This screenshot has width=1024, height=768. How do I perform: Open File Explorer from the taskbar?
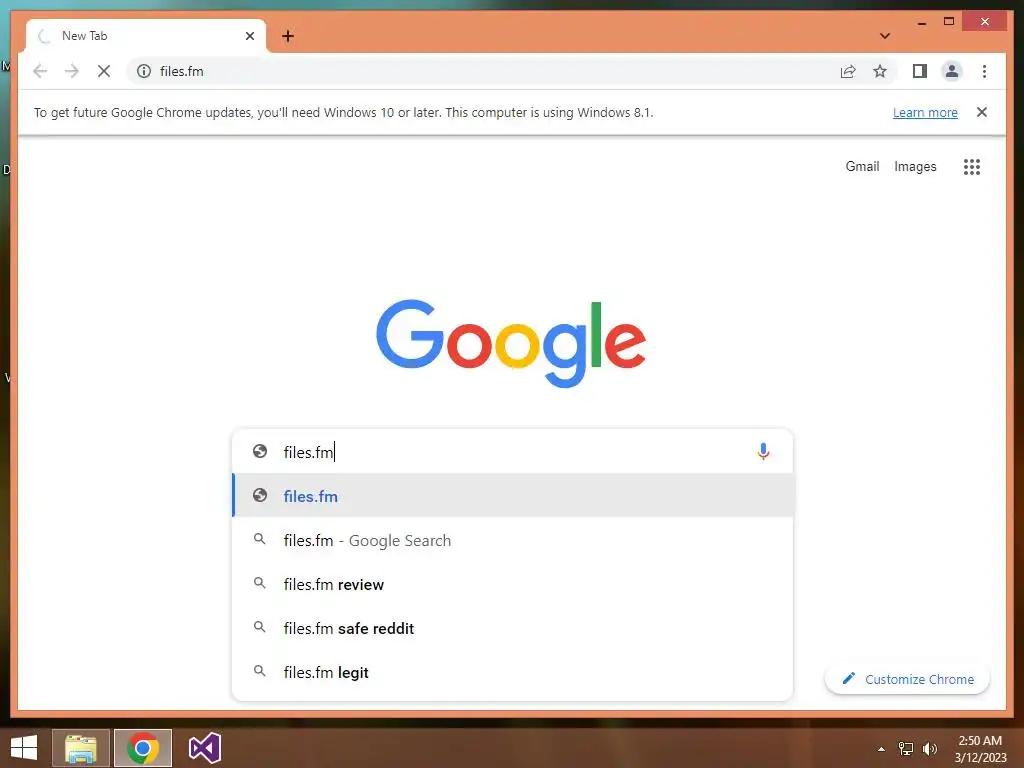80,748
